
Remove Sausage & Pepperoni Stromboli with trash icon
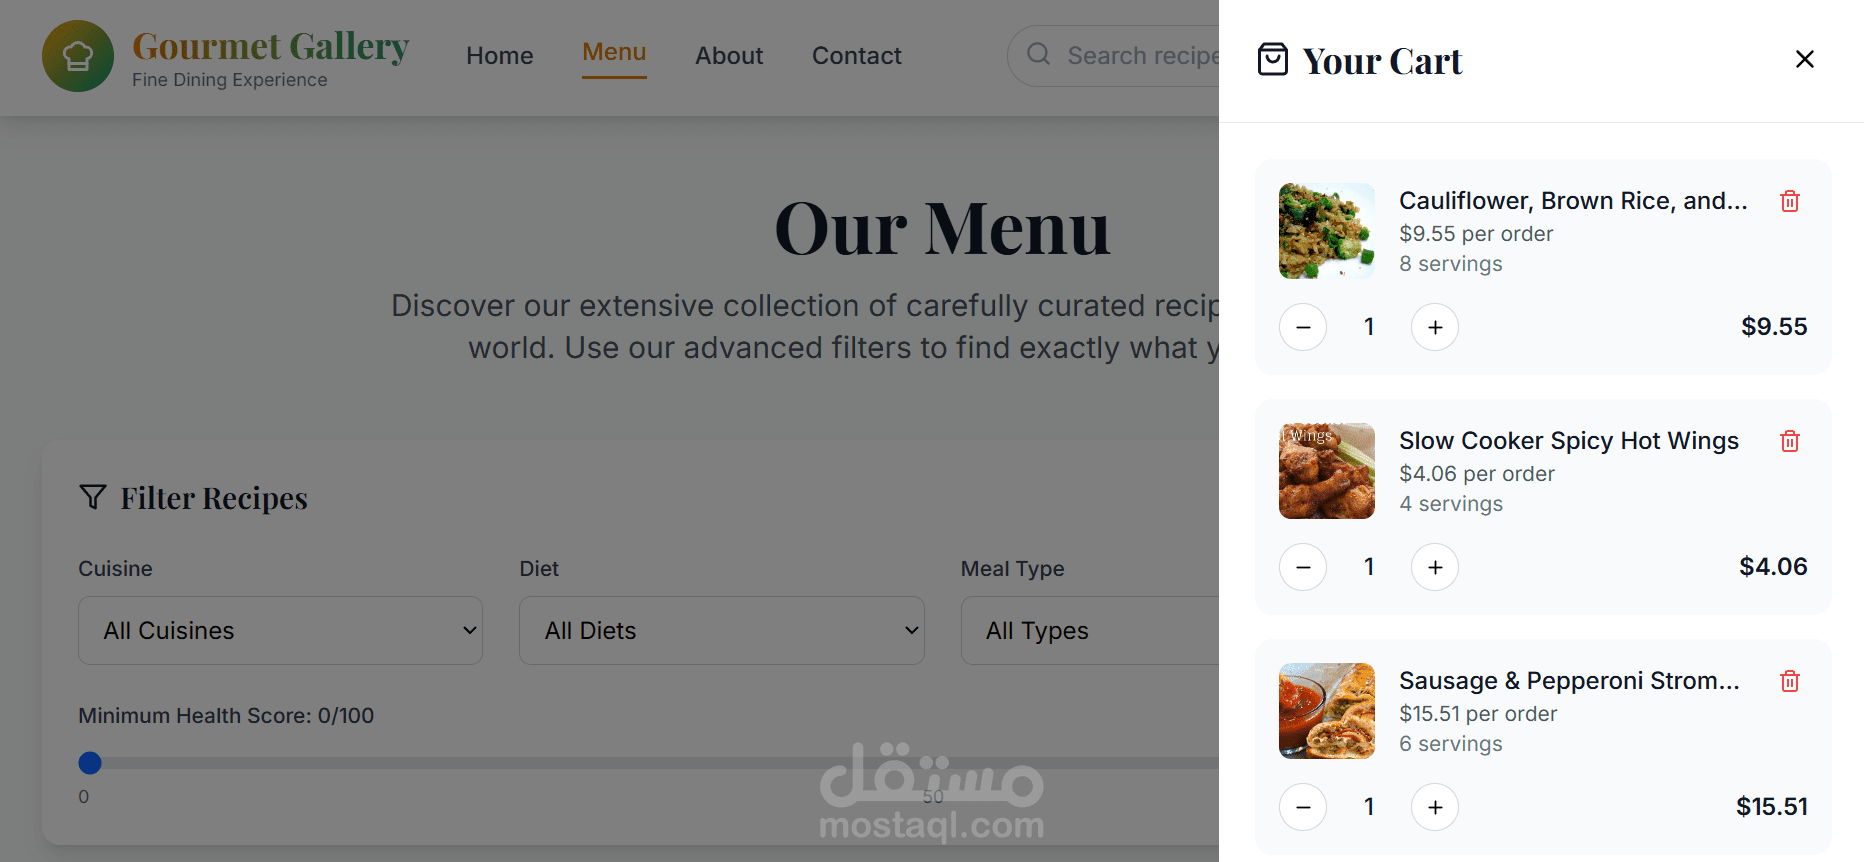click(1790, 681)
